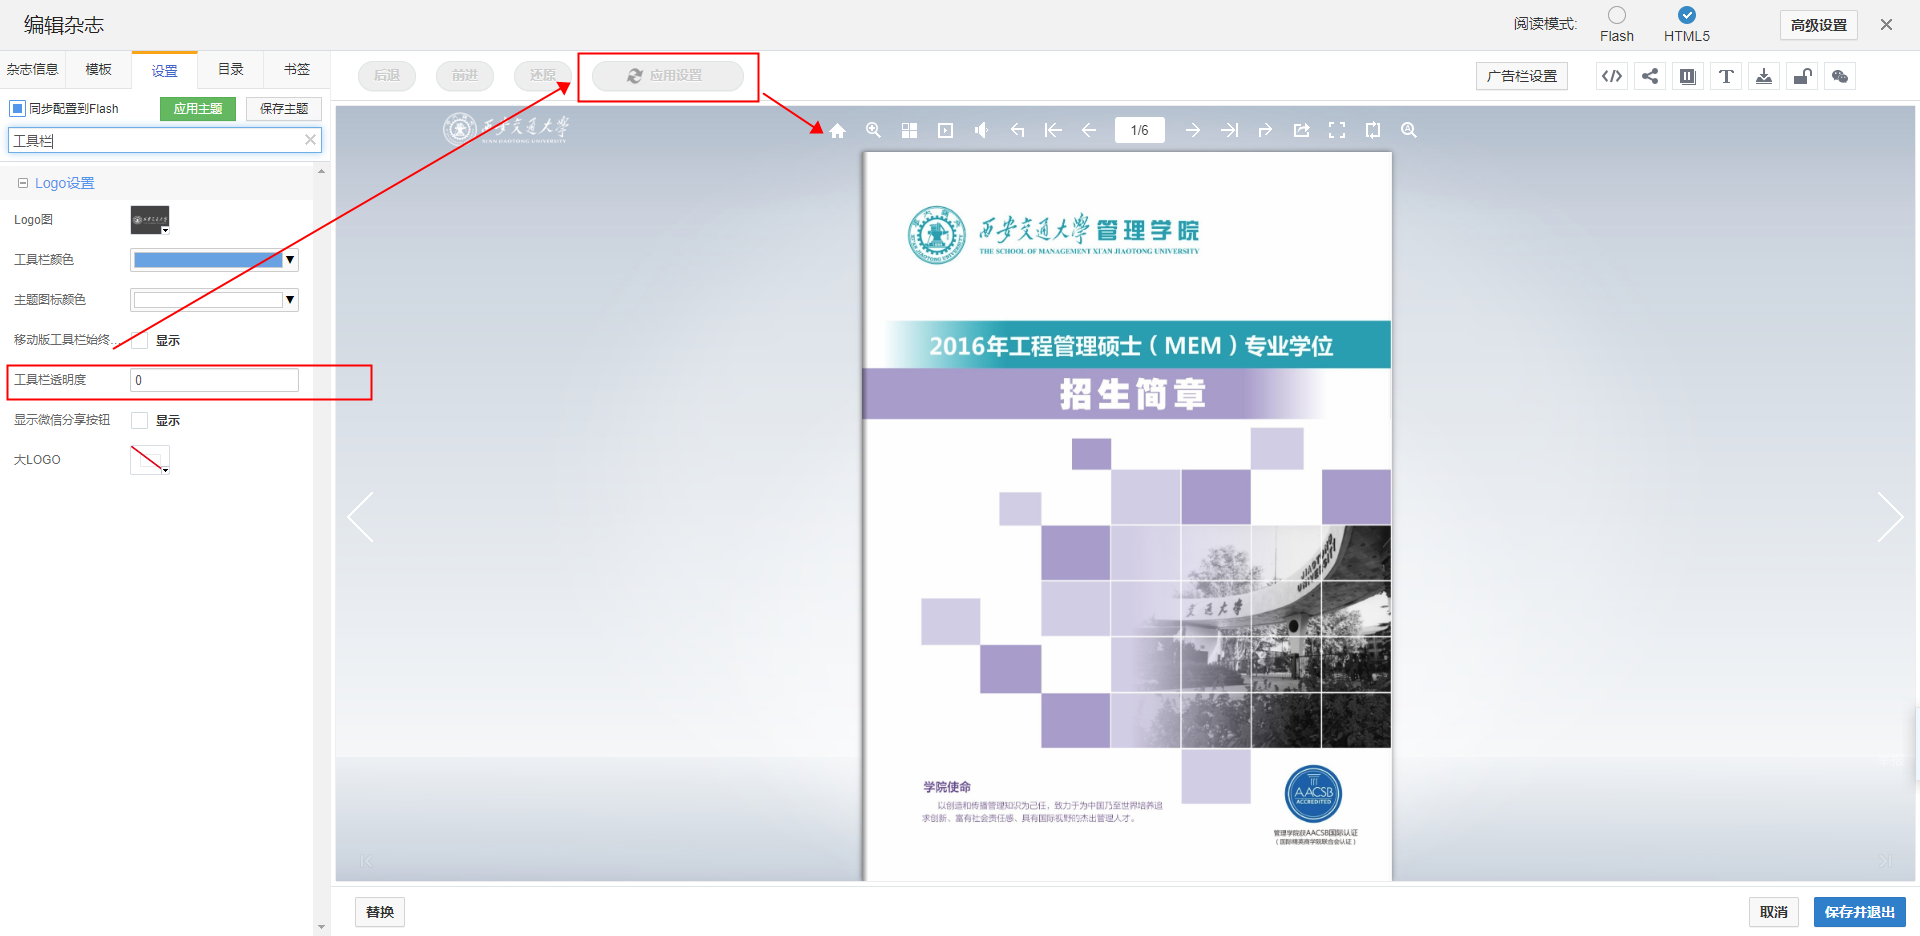Open 高级设置 advanced settings
Screen dimensions: 1920x936
pyautogui.click(x=1819, y=25)
